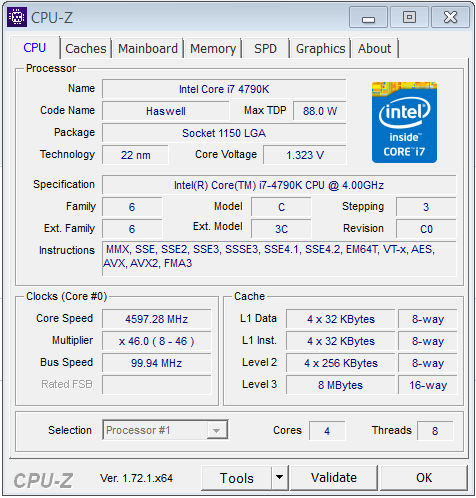Click the L1 Inst. size 4 x 32 KBytes
The image size is (476, 498).
coord(341,341)
